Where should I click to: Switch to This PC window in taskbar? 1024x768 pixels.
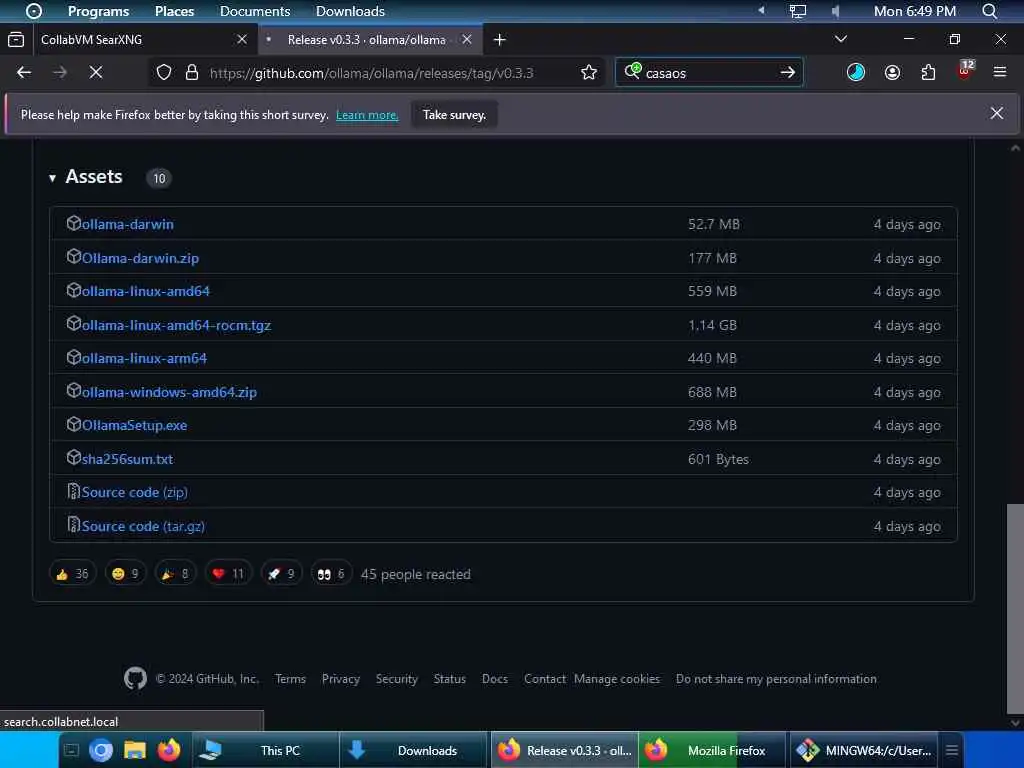tap(265, 750)
